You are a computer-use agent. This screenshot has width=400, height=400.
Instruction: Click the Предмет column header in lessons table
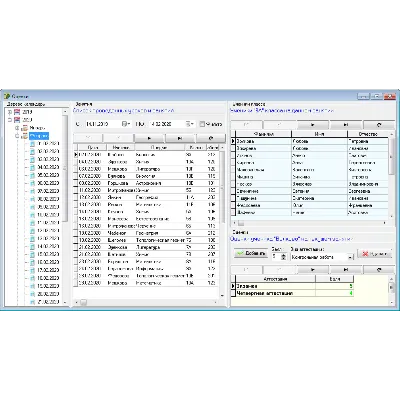tap(159, 147)
